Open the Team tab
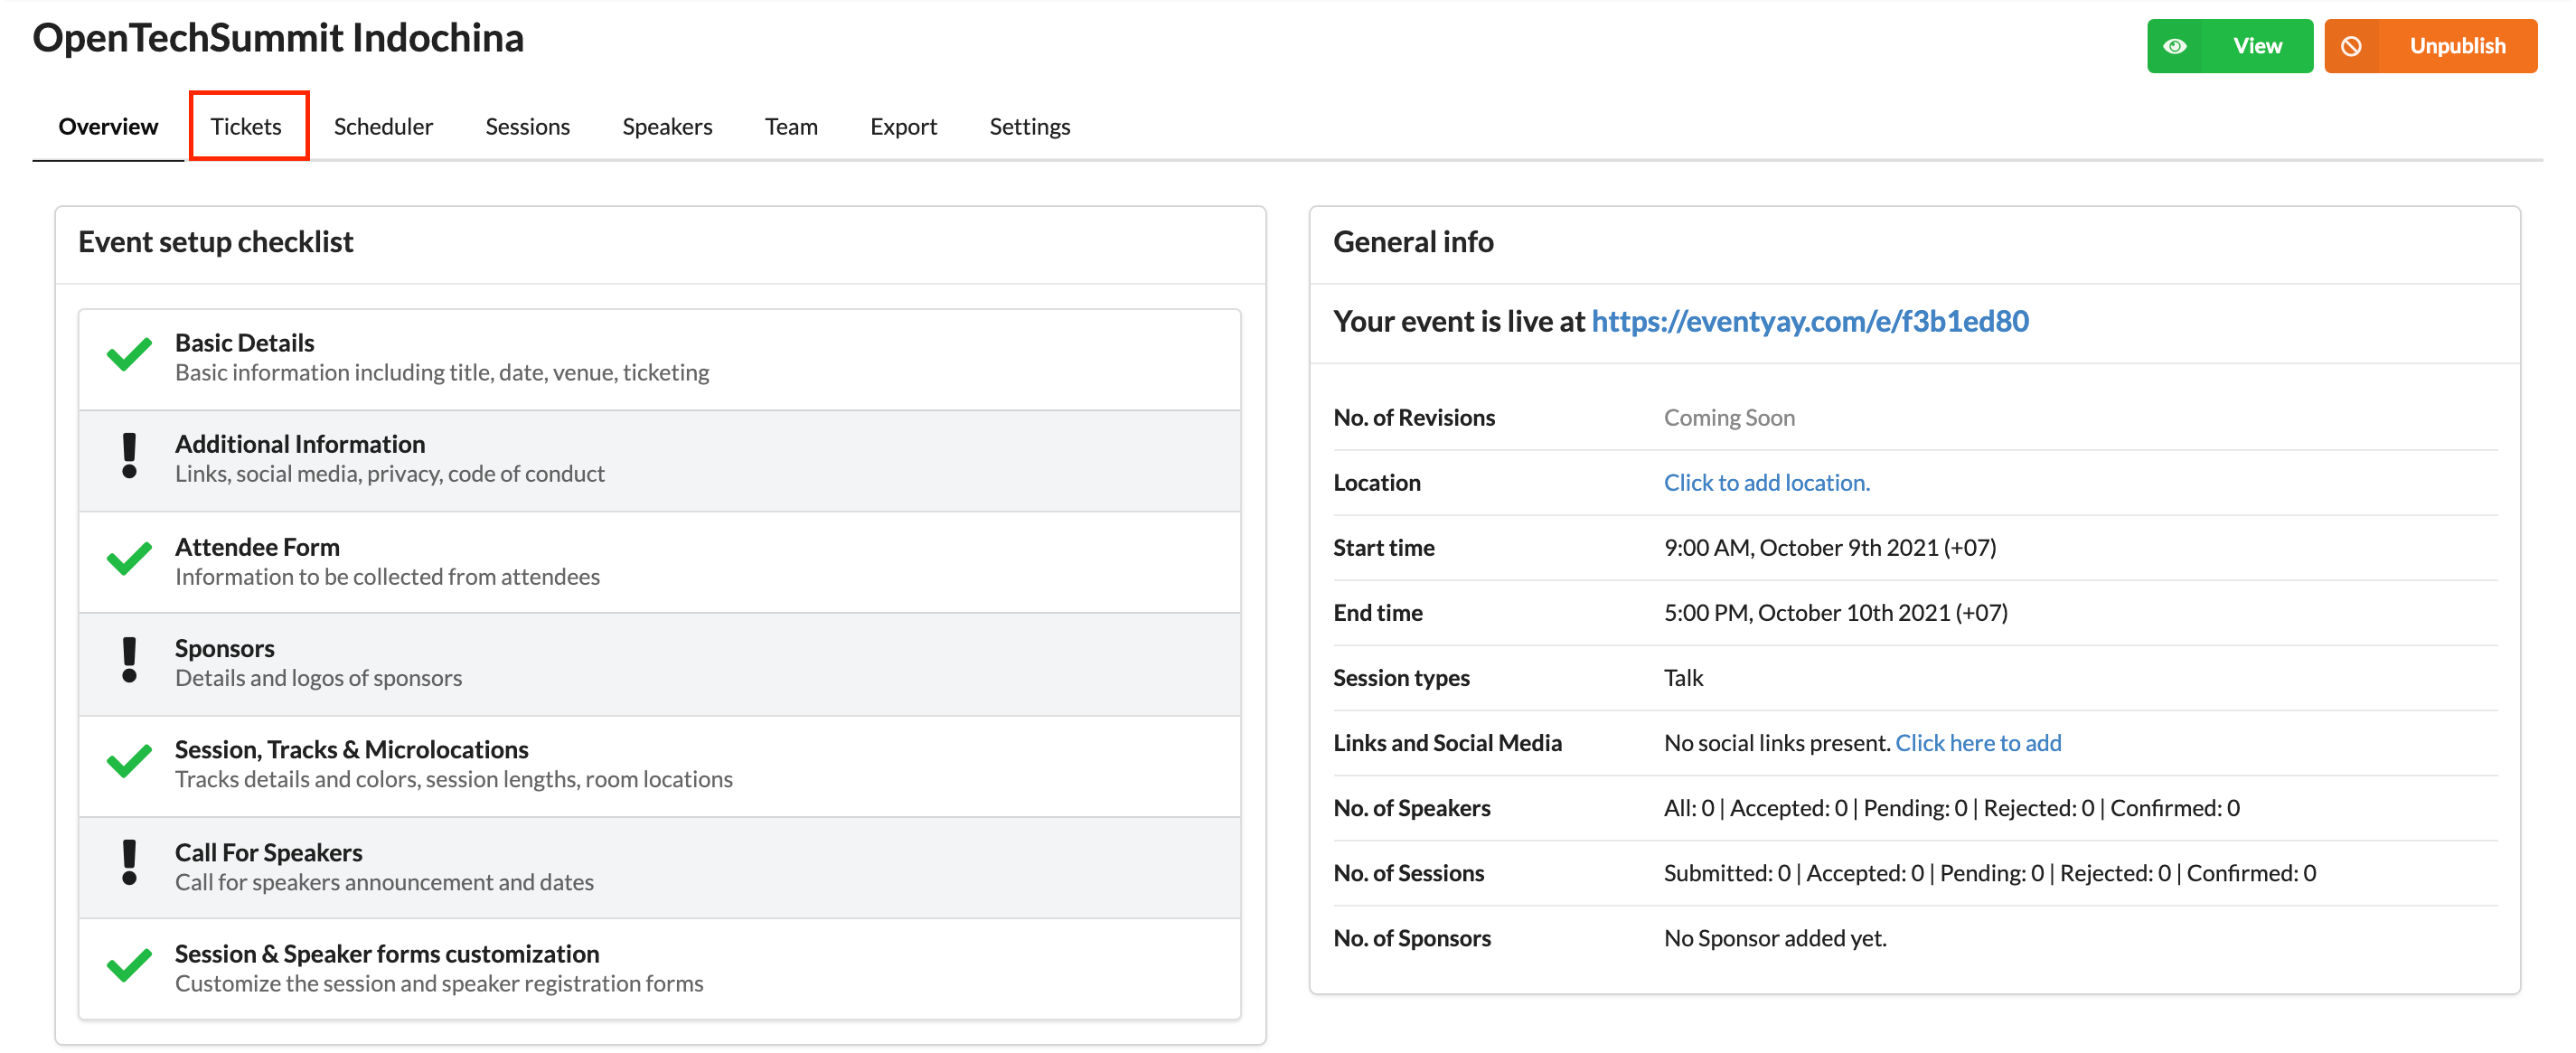This screenshot has width=2576, height=1053. [x=791, y=127]
